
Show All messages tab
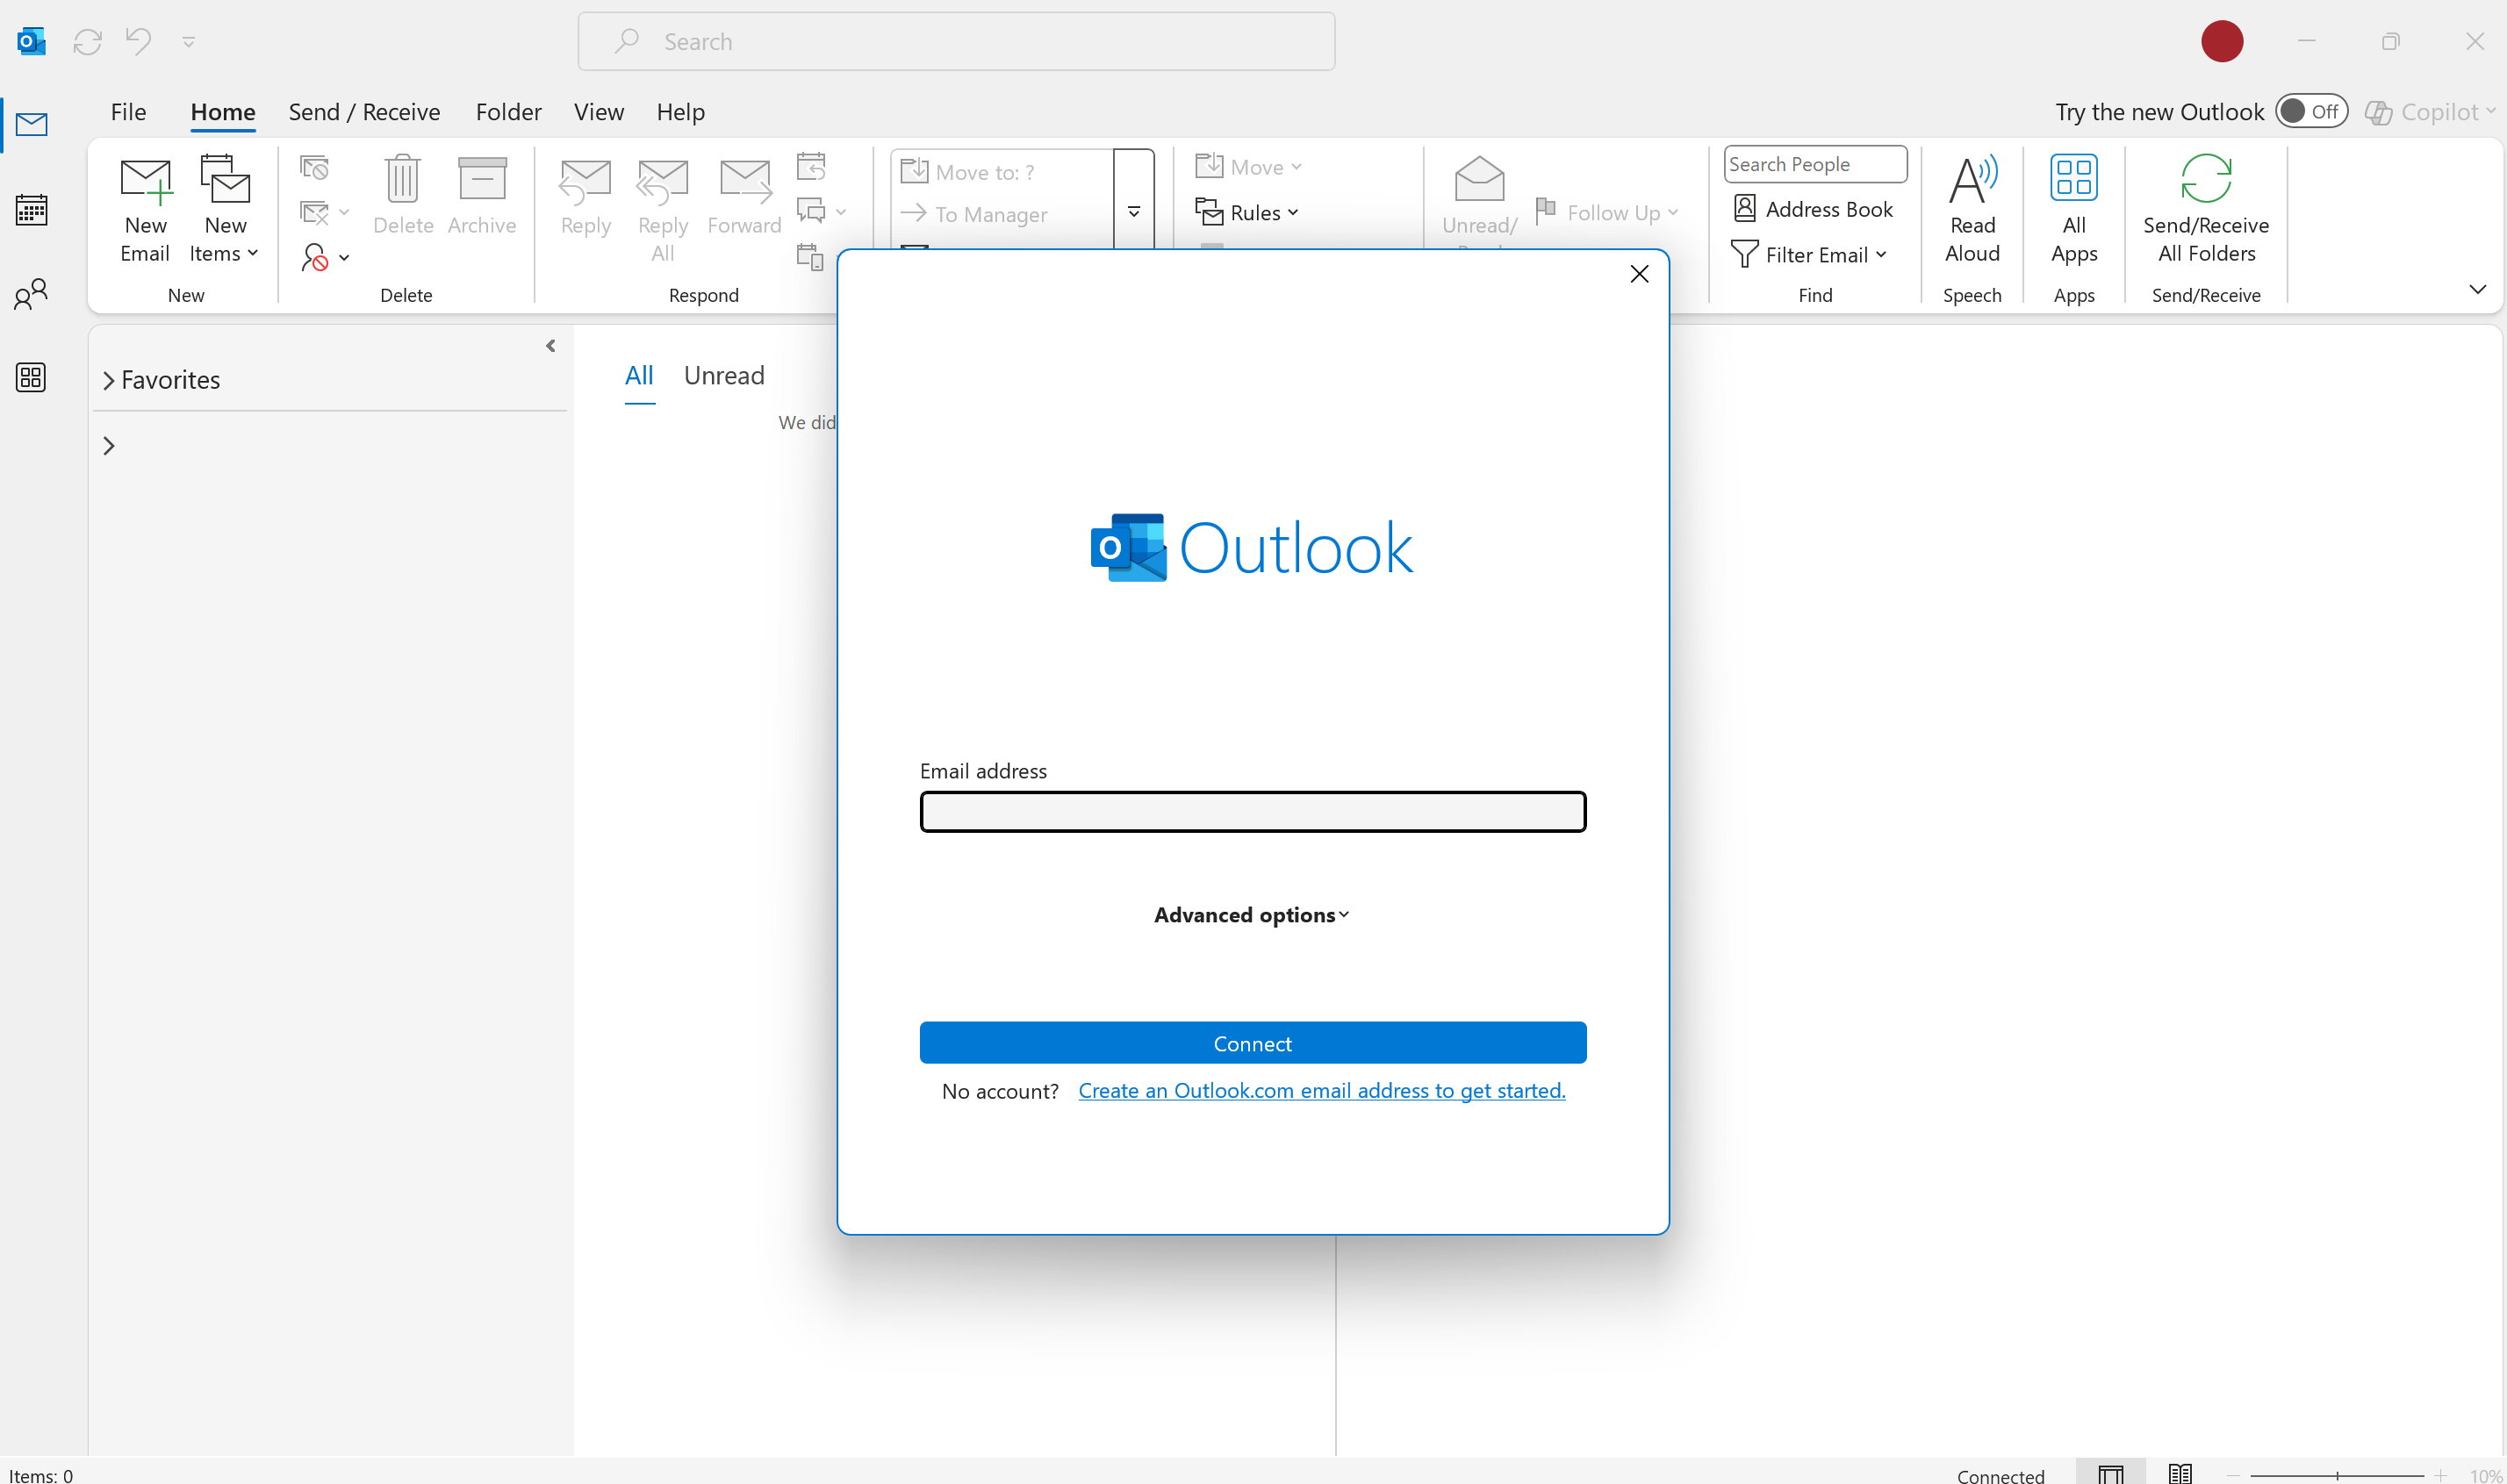639,376
